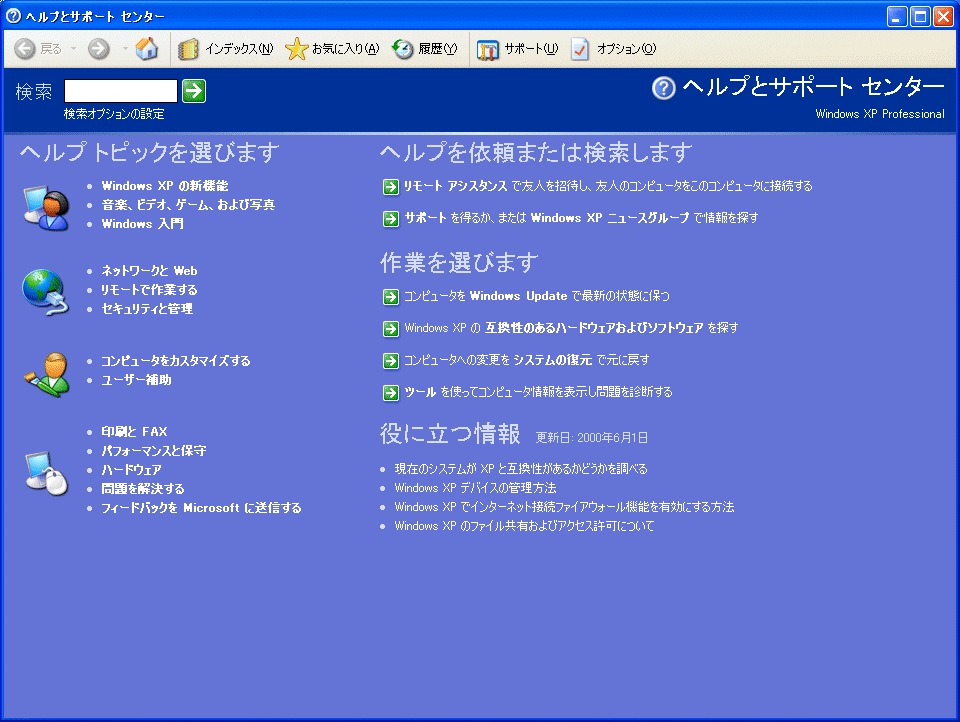The height and width of the screenshot is (722, 960).
Task: Click the お気に入り(A) toolbar label
Action: (x=346, y=49)
